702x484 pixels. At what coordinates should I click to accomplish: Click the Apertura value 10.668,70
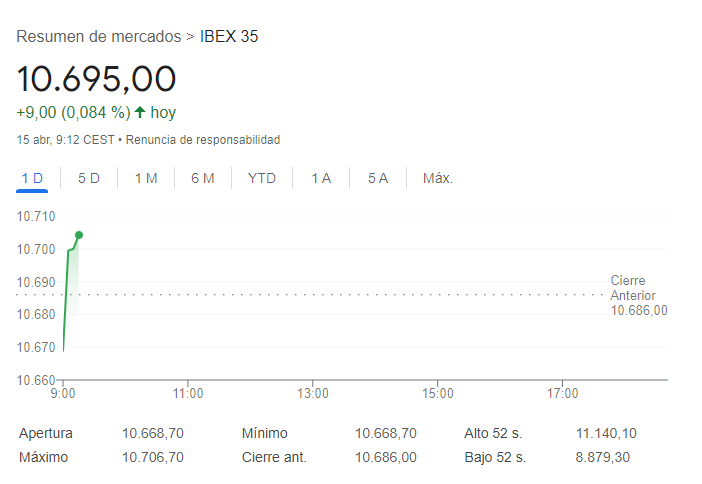click(x=153, y=433)
